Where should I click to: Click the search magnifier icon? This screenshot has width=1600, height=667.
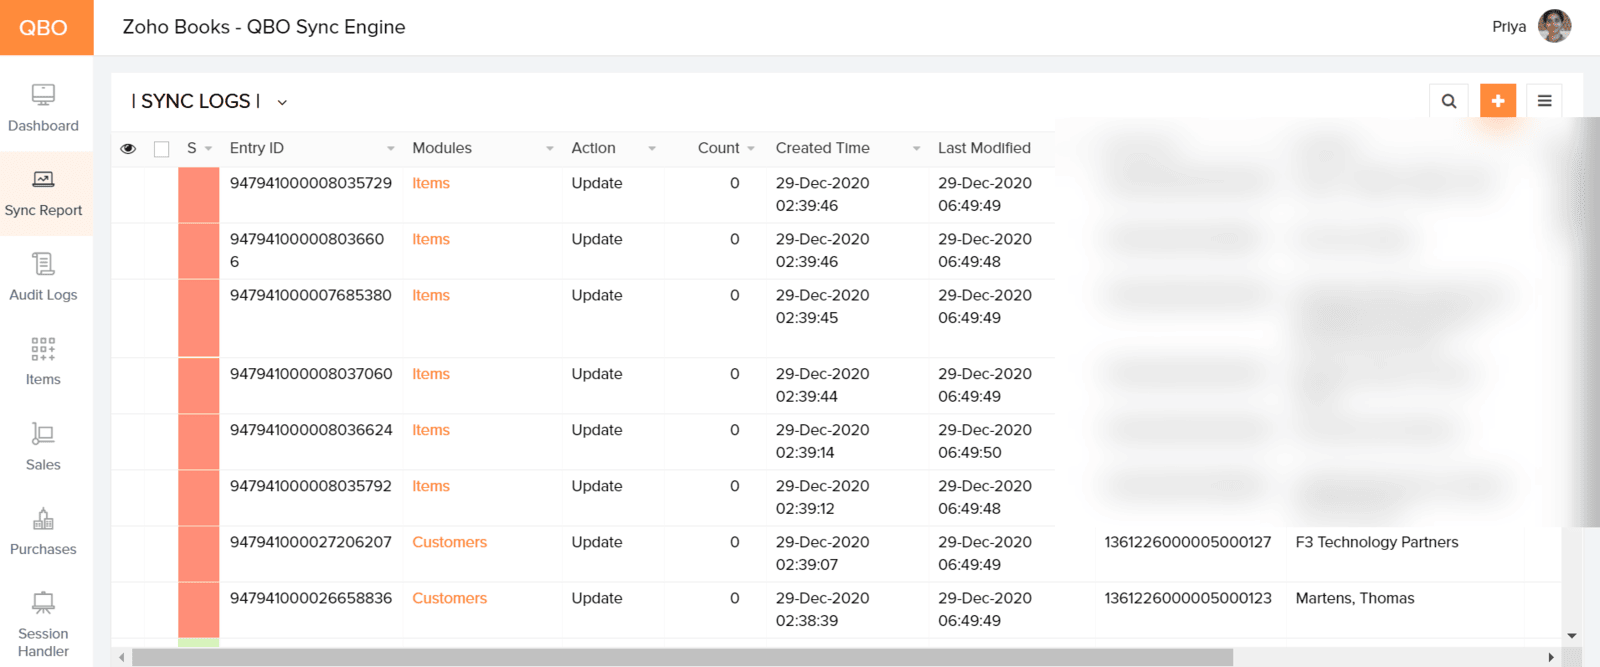(x=1449, y=101)
